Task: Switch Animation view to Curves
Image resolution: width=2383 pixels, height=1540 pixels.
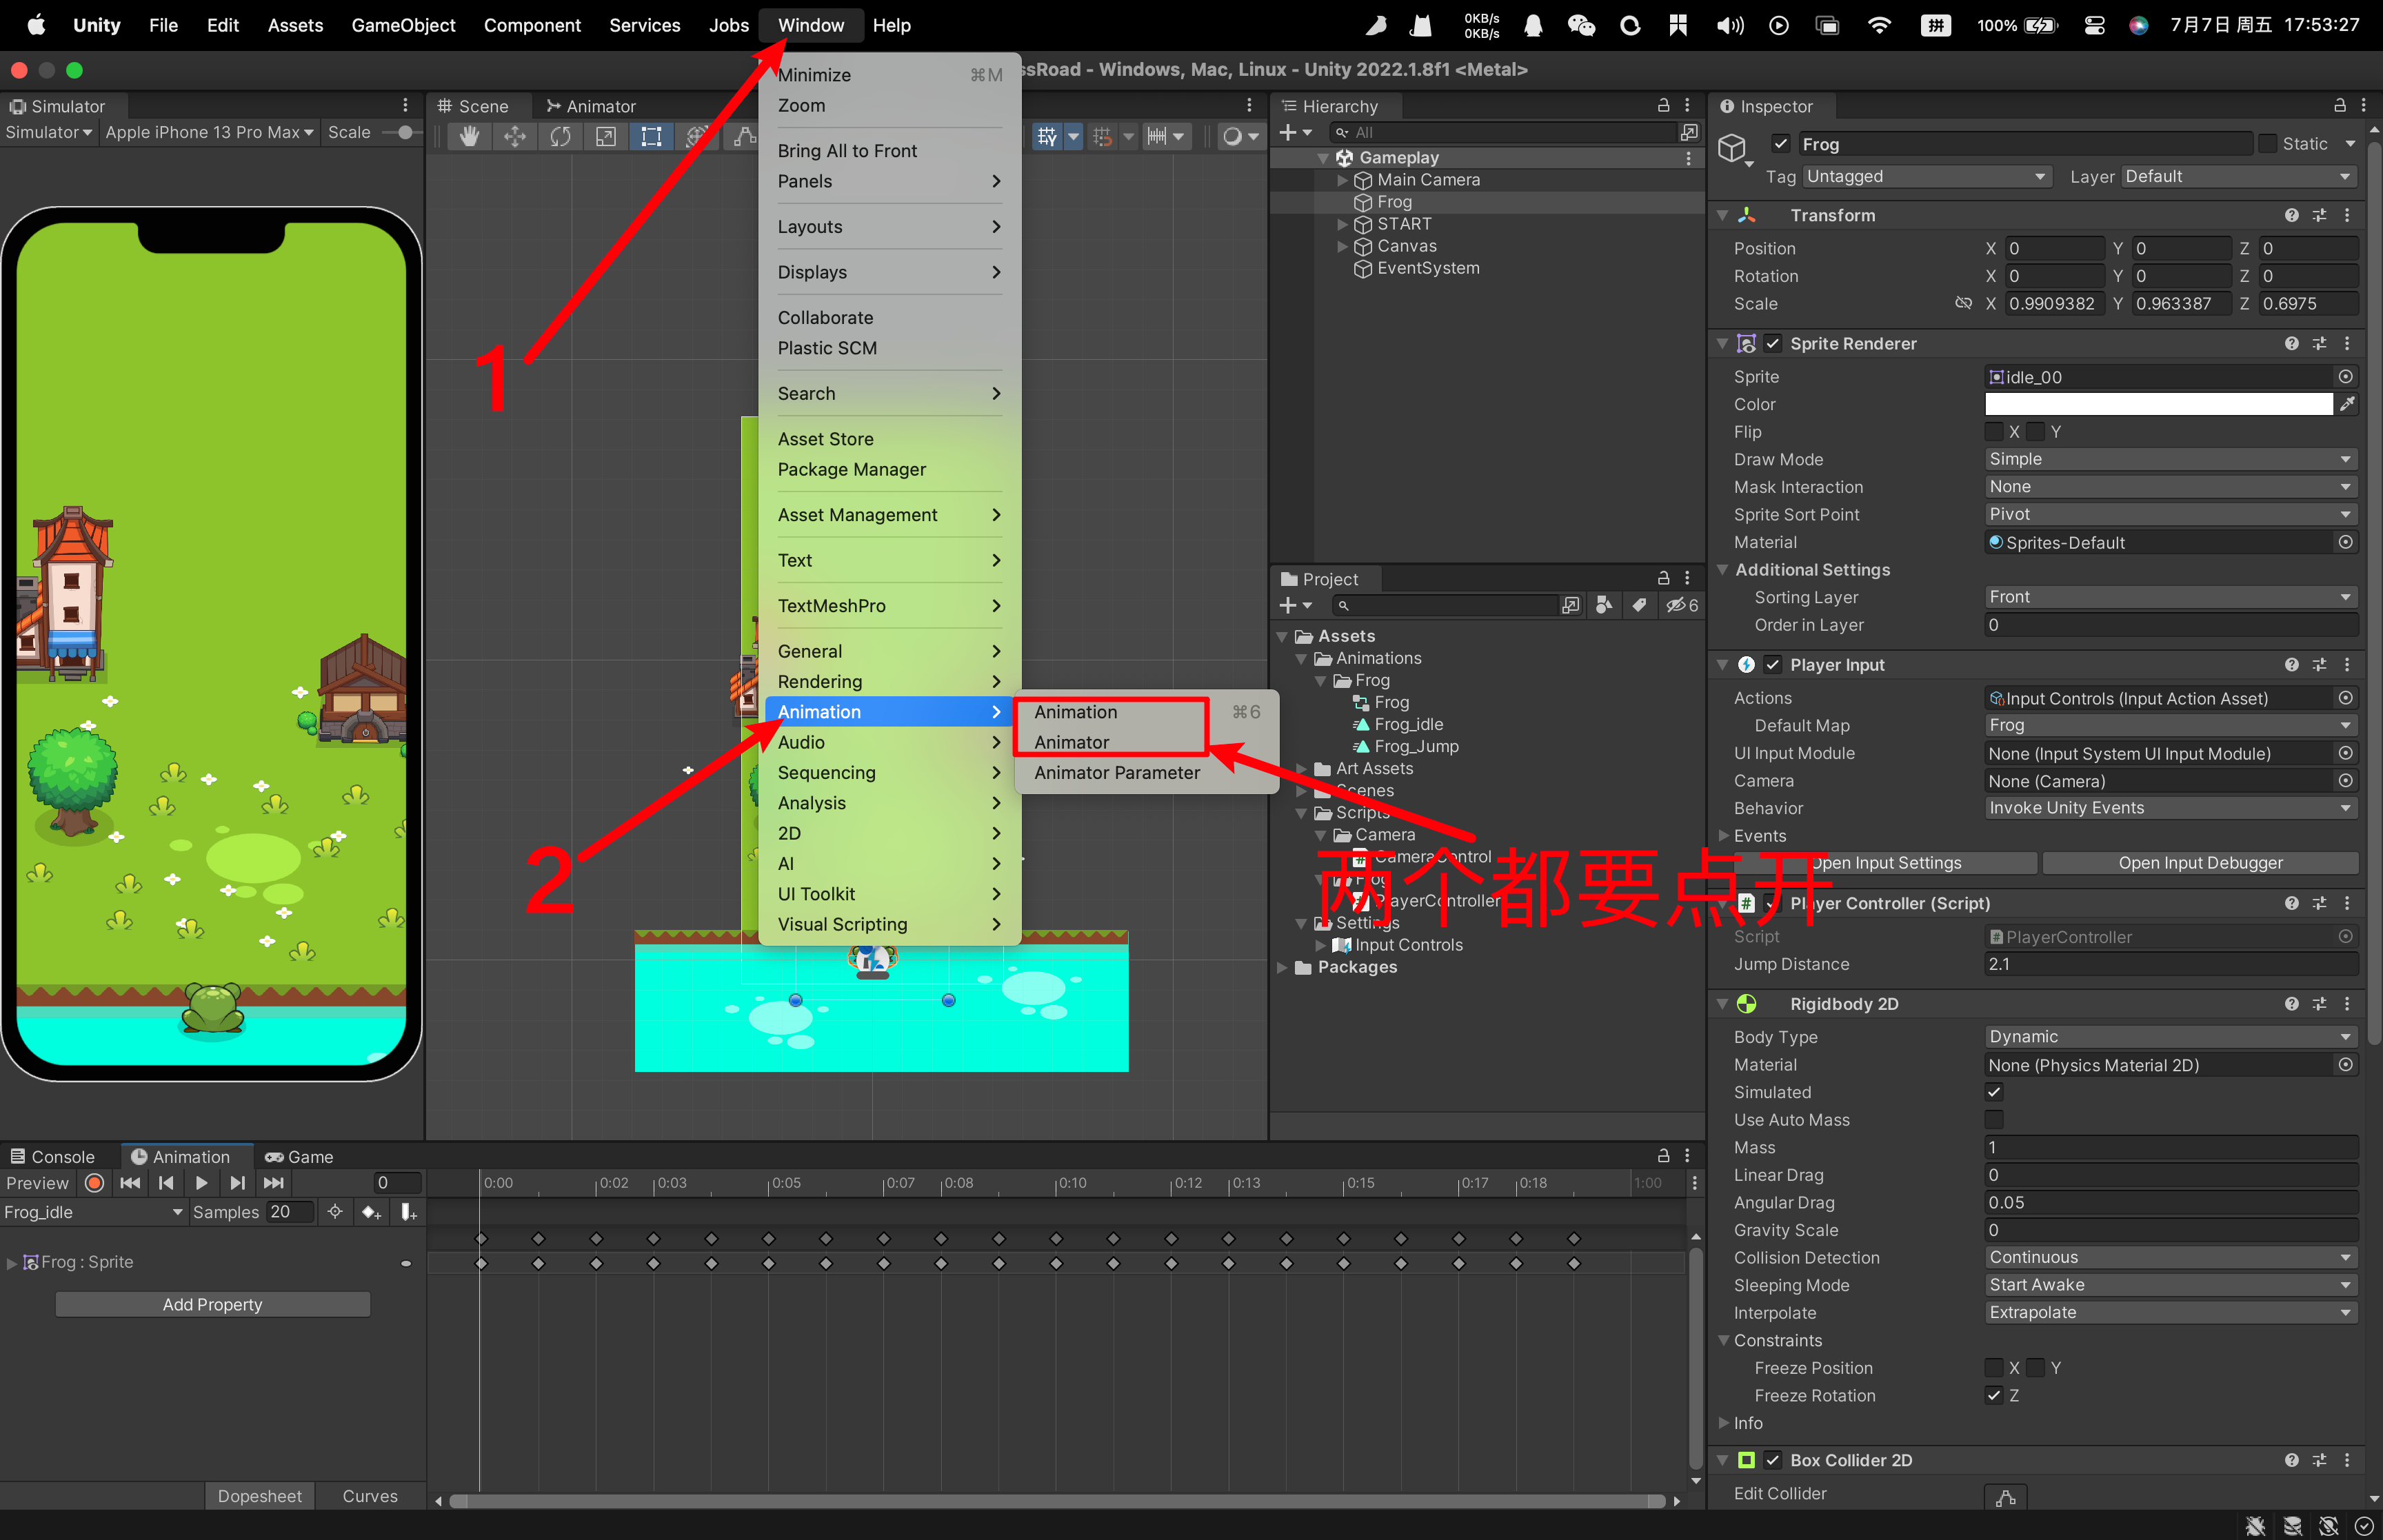Action: pyautogui.click(x=370, y=1496)
